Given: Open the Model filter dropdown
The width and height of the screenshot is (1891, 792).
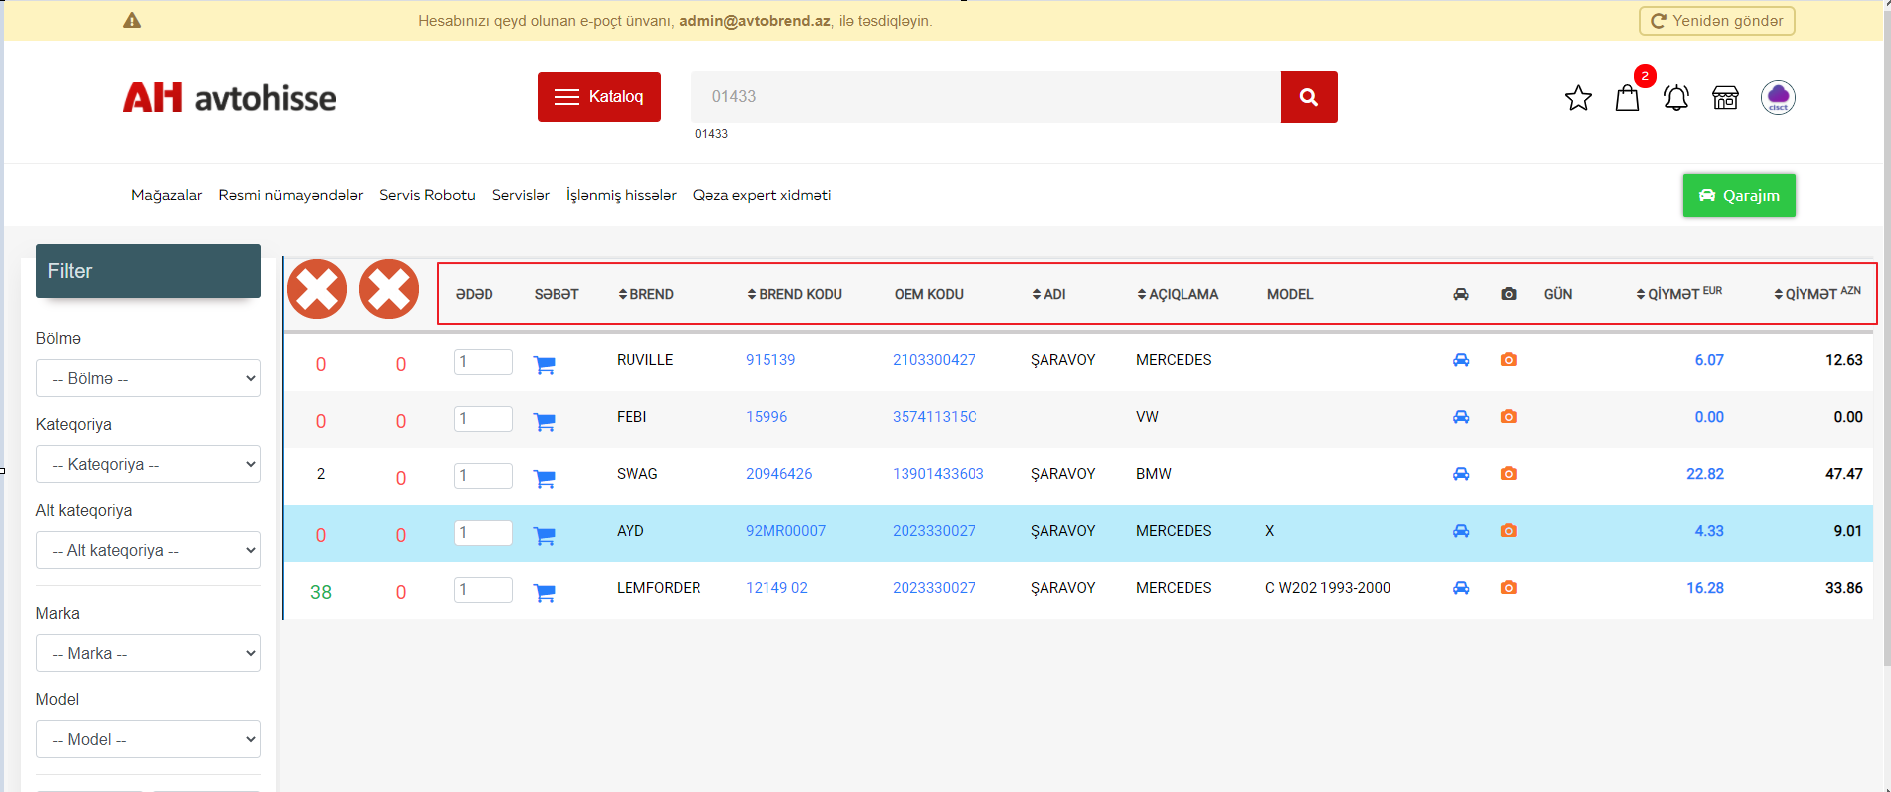Looking at the screenshot, I should (148, 739).
